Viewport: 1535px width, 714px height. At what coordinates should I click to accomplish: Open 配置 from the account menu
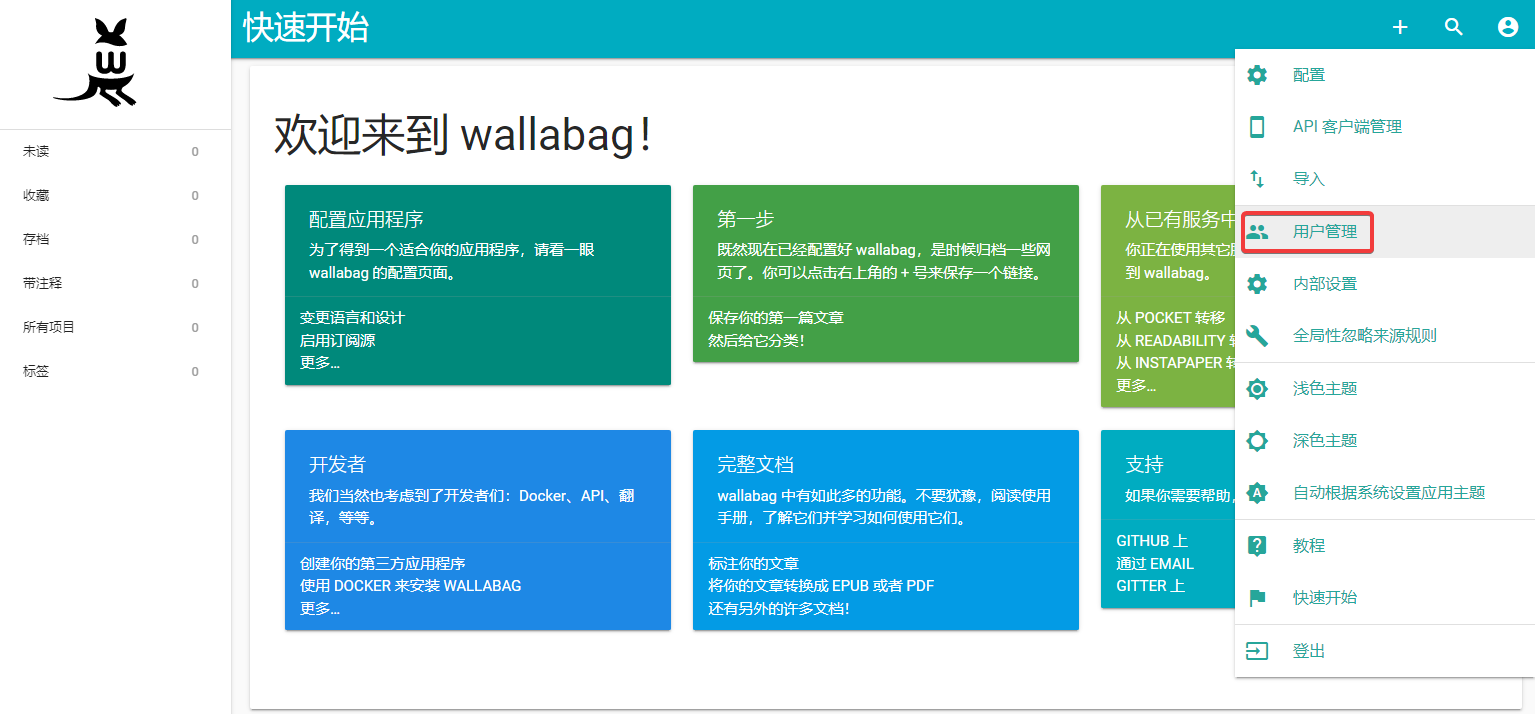(x=1308, y=74)
